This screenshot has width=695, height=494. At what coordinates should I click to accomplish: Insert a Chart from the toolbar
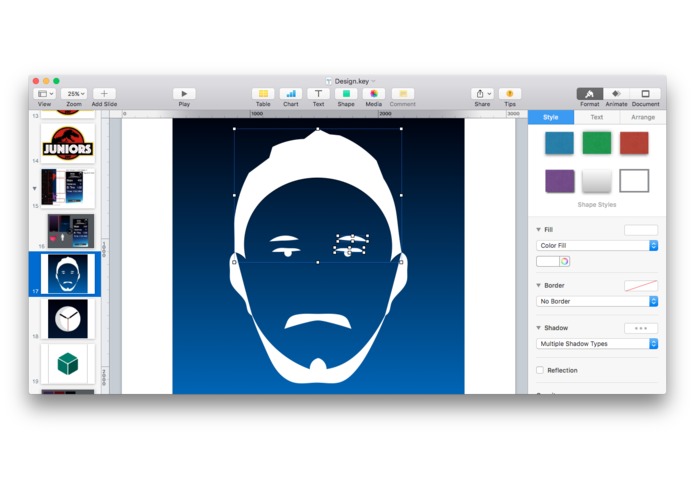(291, 93)
